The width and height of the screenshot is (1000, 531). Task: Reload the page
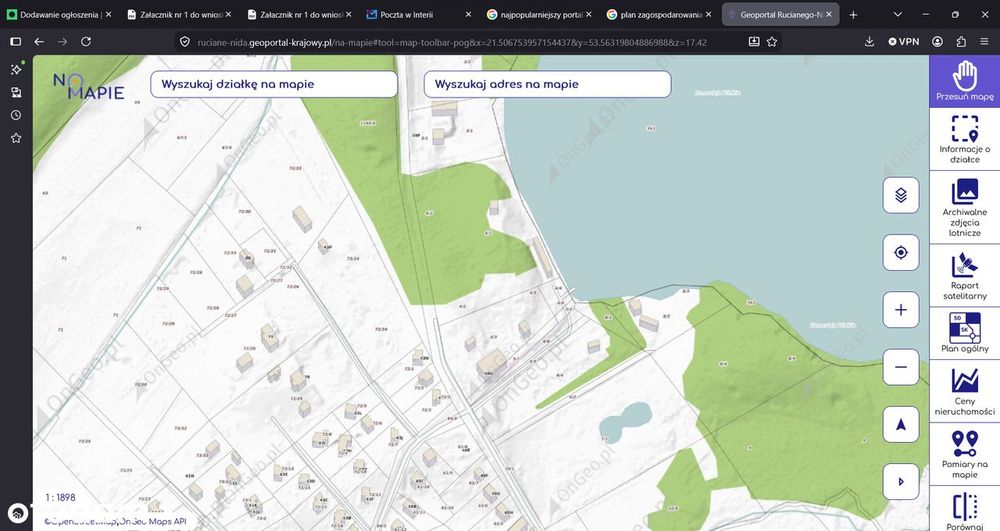pyautogui.click(x=86, y=41)
